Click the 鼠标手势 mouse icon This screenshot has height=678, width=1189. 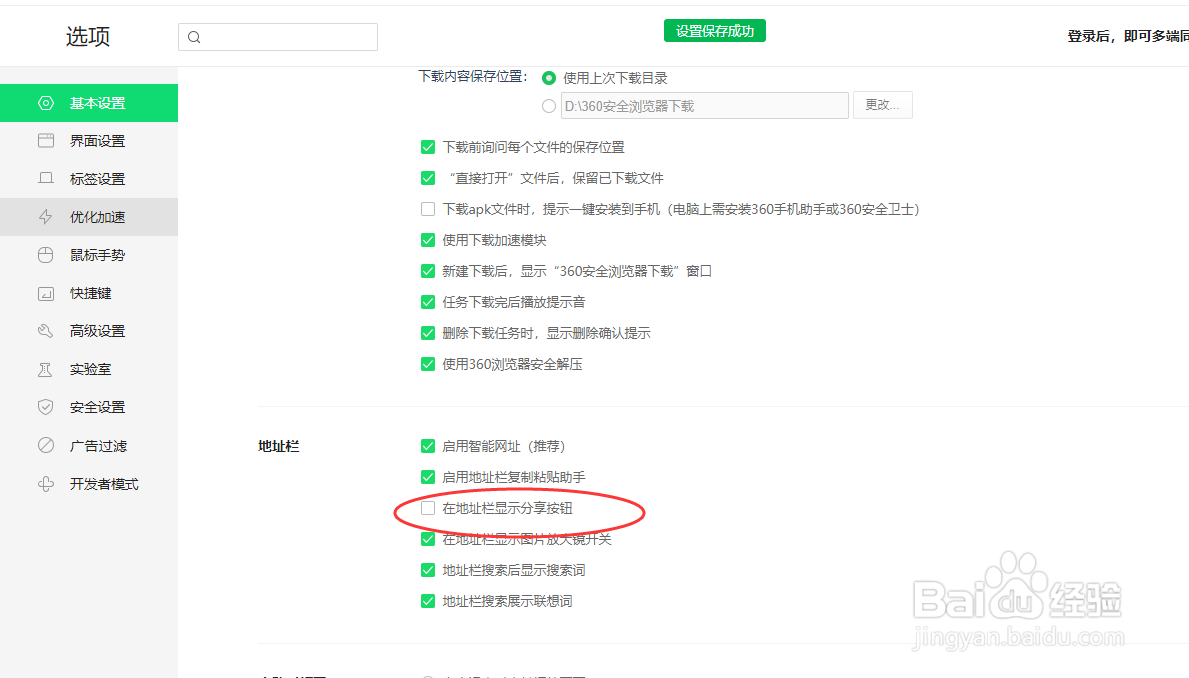[x=45, y=255]
